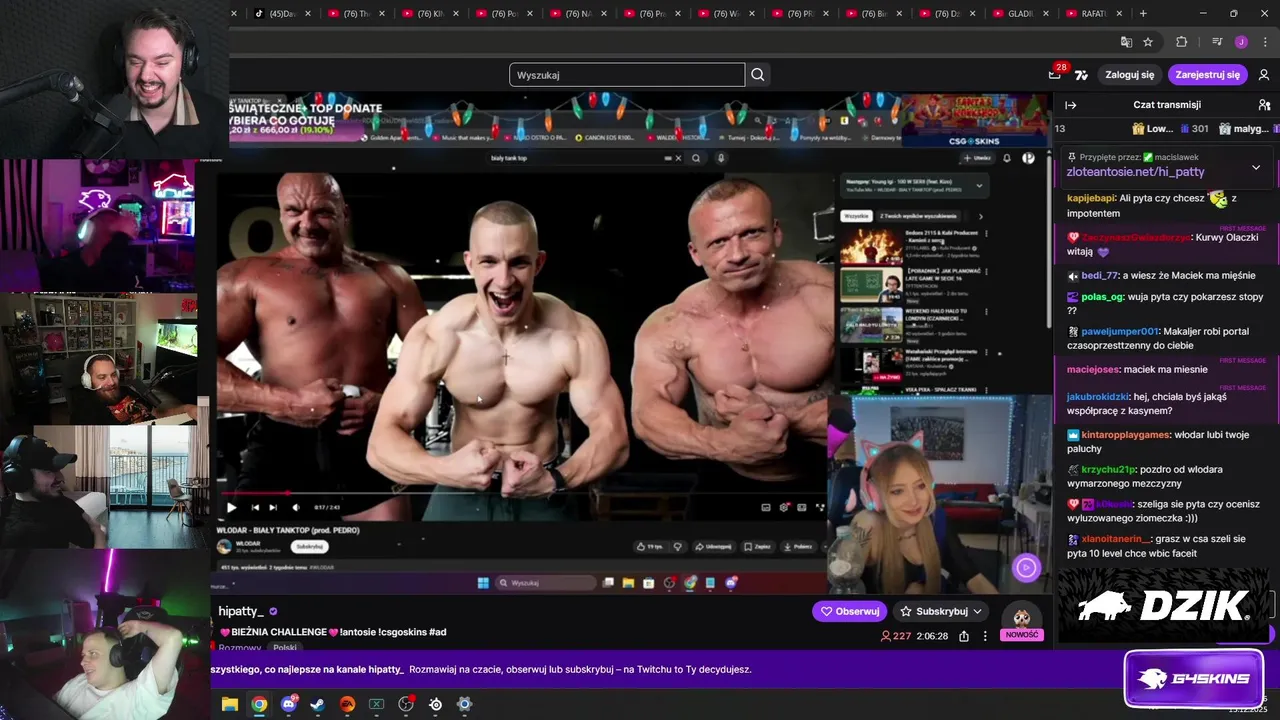The width and height of the screenshot is (1280, 720).
Task: Expand the Następny up-next queue panel
Action: [979, 185]
